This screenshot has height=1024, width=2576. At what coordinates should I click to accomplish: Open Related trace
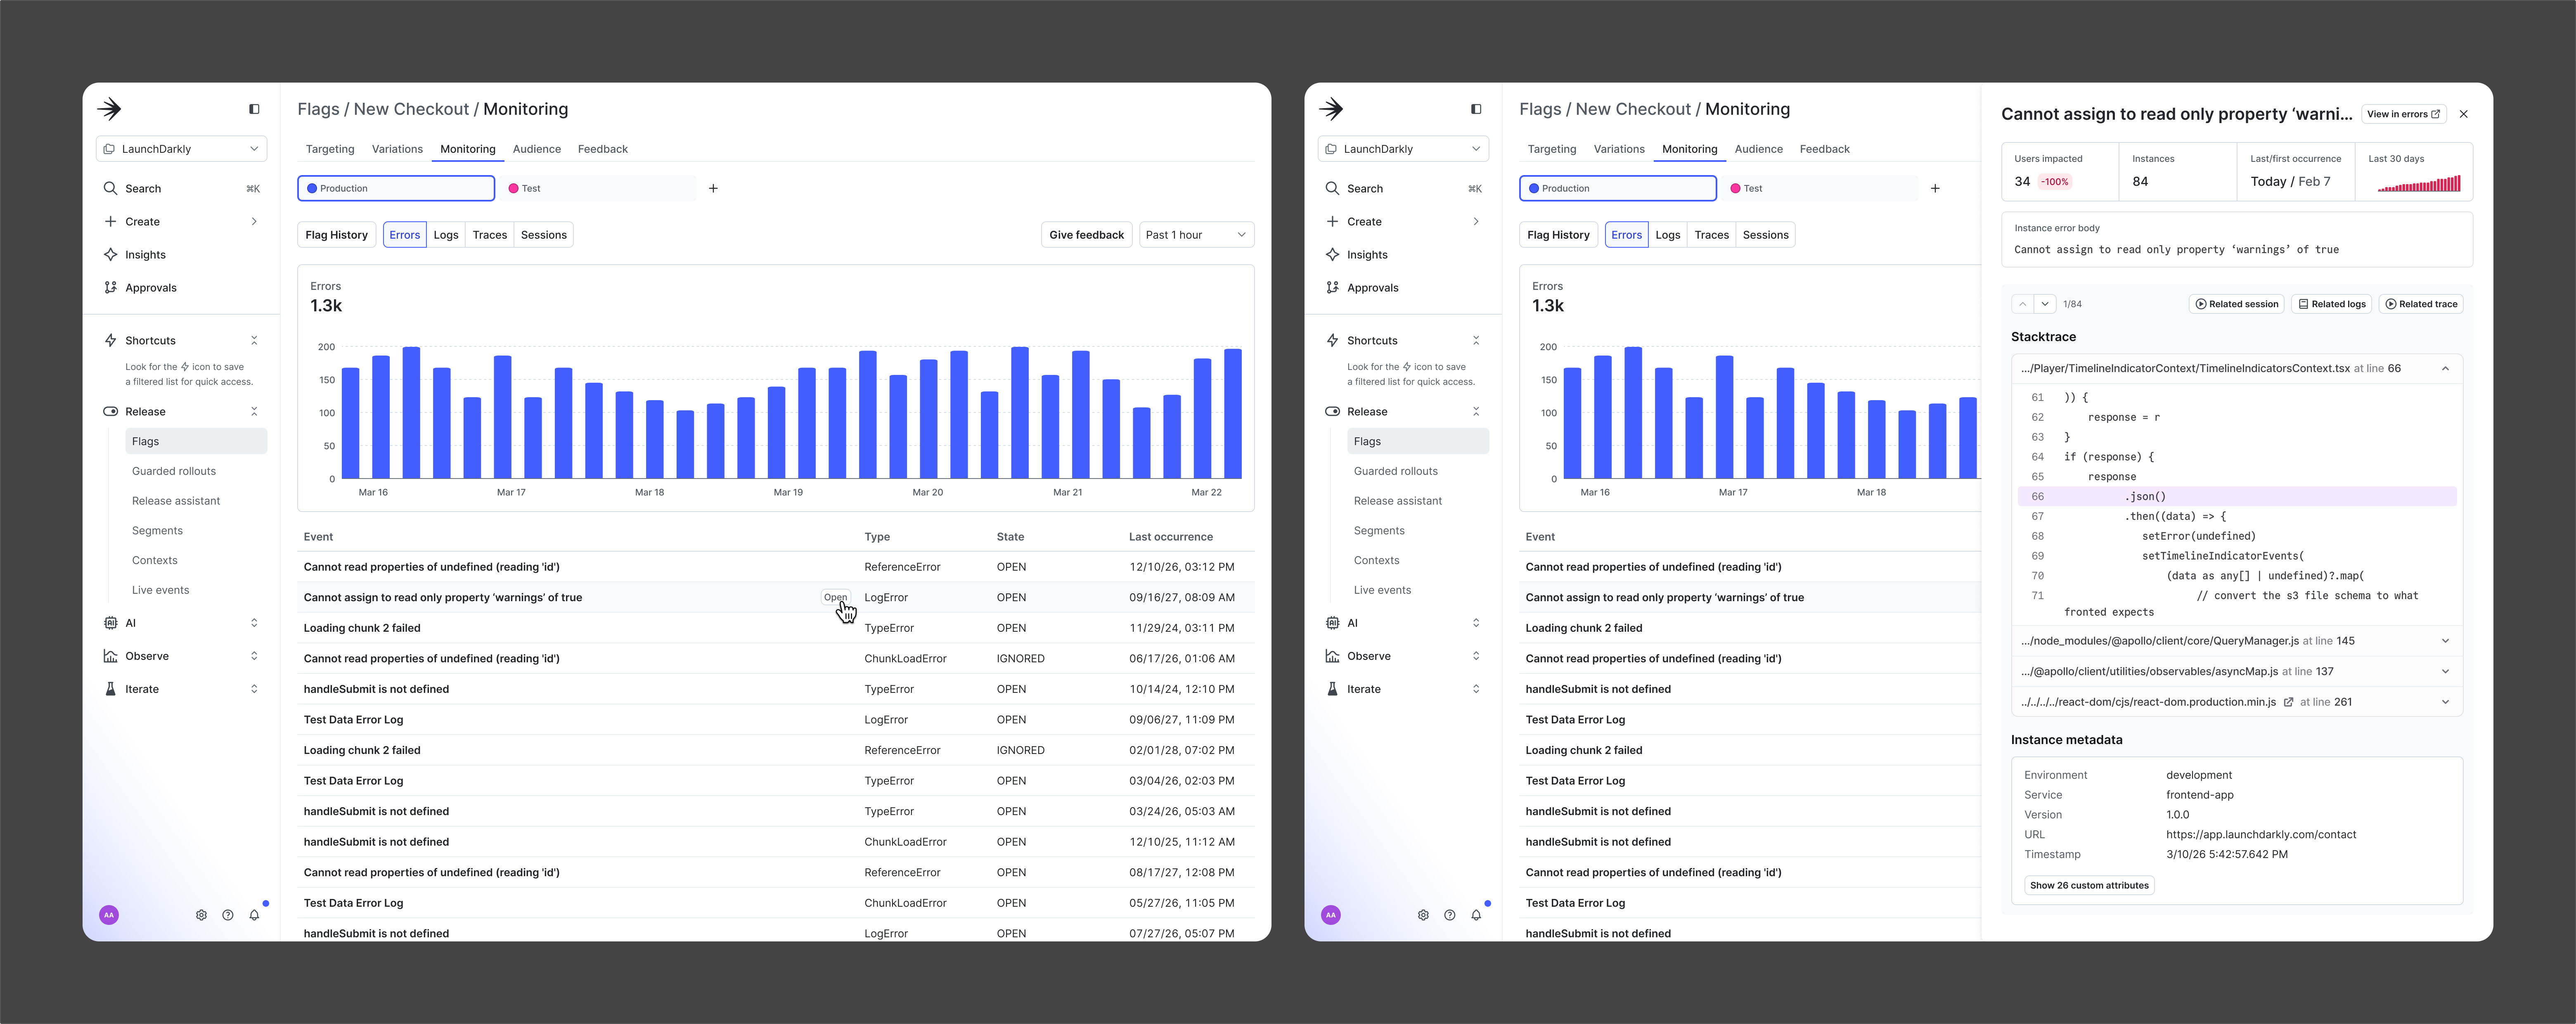pos(2421,304)
